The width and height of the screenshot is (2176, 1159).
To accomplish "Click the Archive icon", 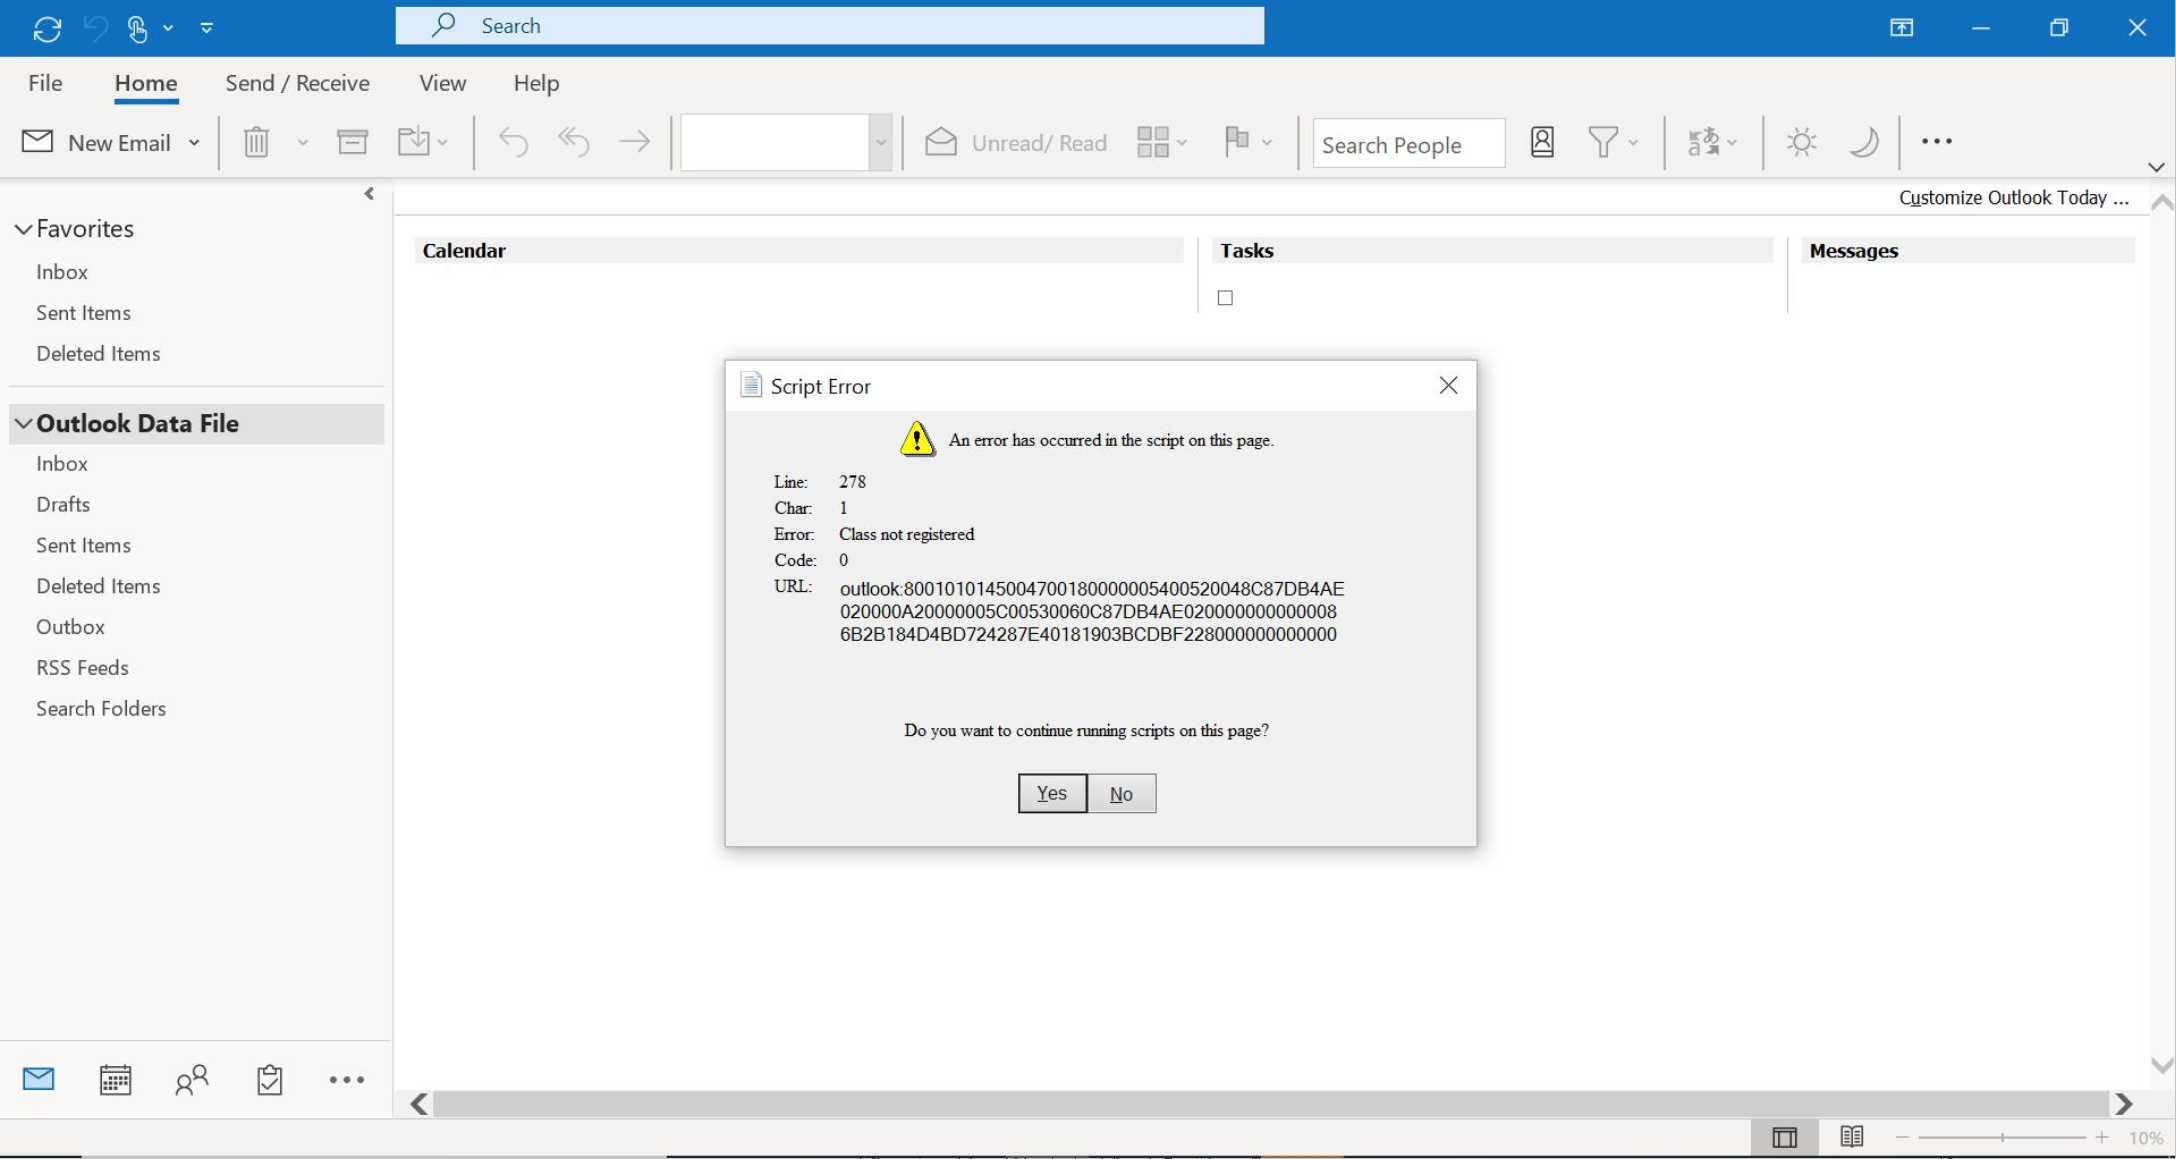I will tap(352, 142).
